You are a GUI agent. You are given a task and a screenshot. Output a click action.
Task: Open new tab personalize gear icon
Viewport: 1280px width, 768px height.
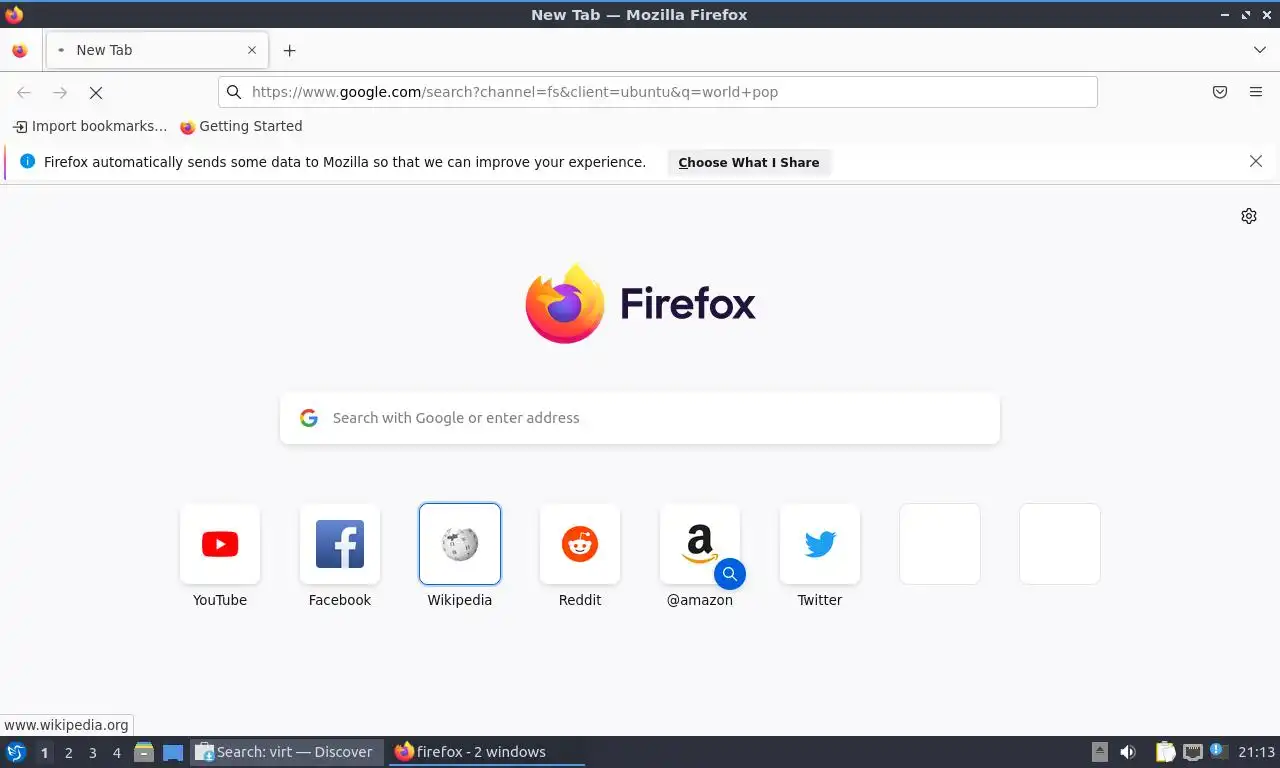point(1249,216)
